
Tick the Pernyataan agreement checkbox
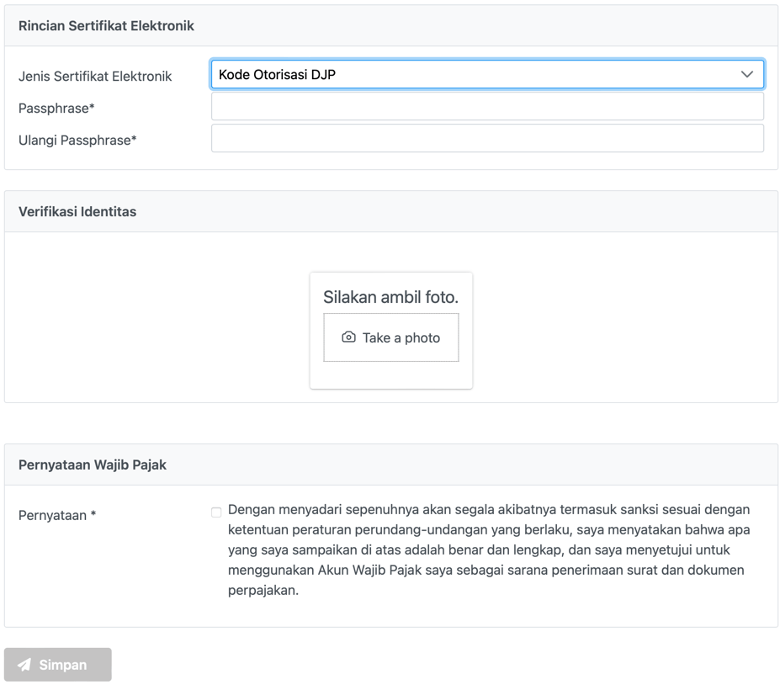[216, 512]
